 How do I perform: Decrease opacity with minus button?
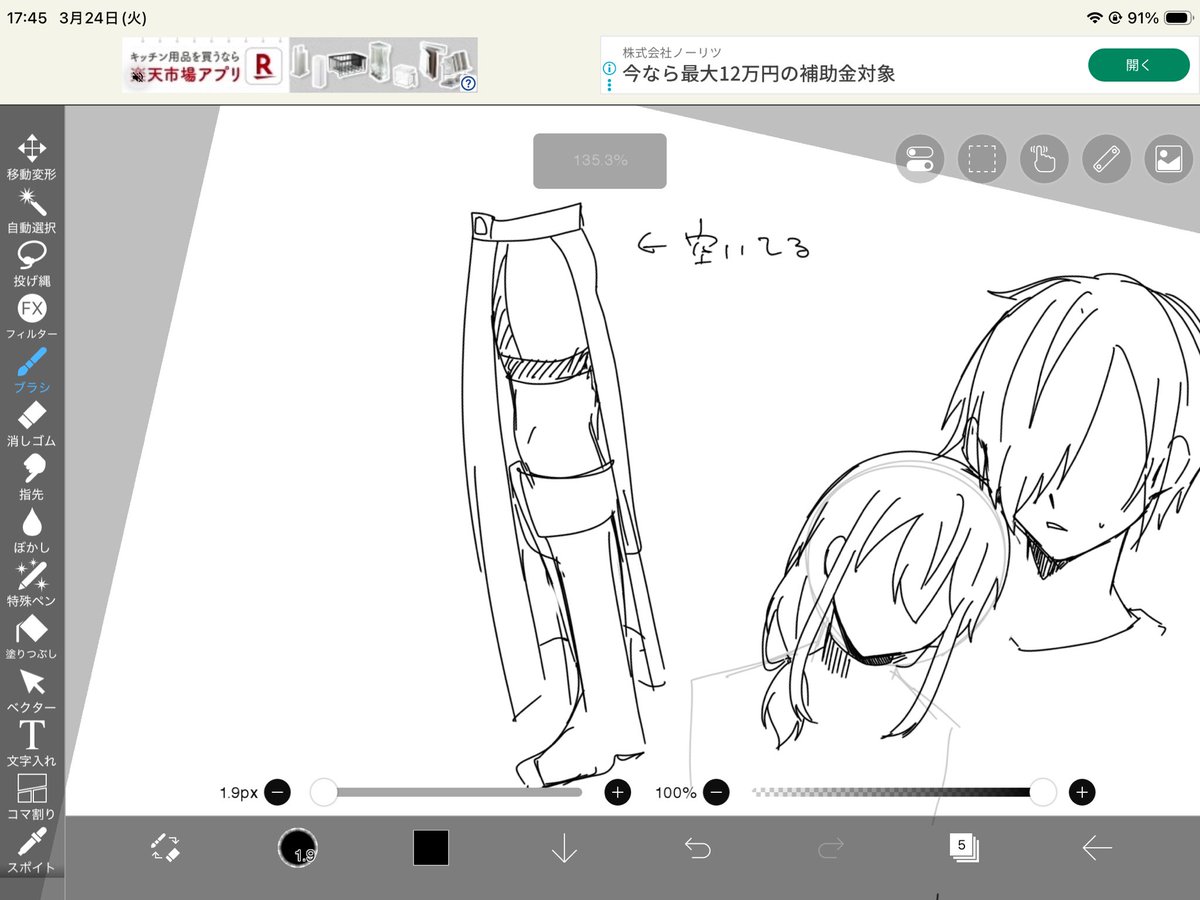point(715,793)
